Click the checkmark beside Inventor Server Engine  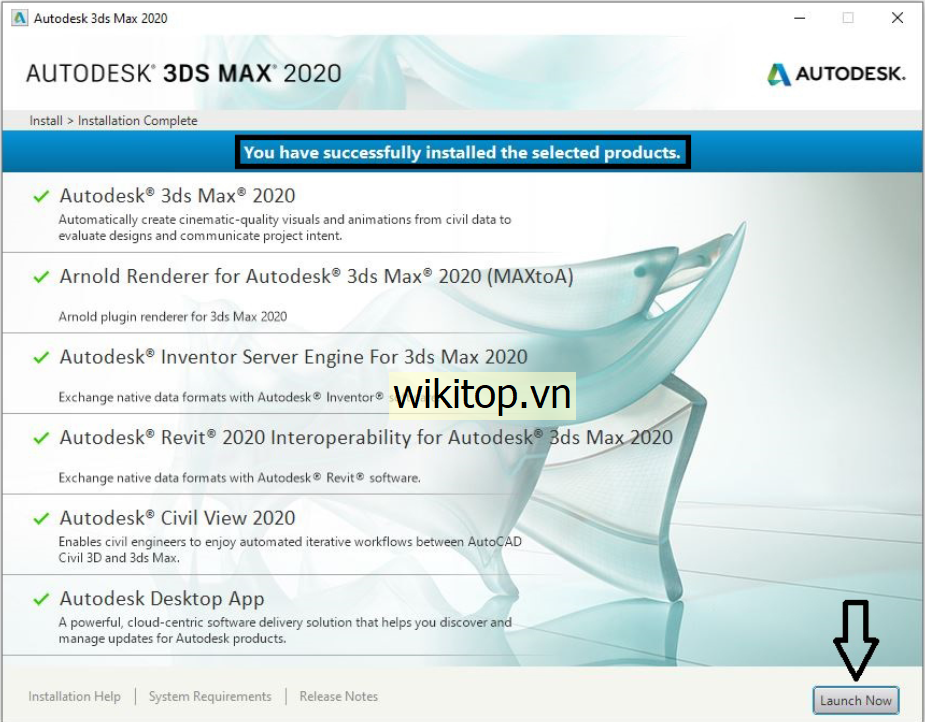coord(41,357)
